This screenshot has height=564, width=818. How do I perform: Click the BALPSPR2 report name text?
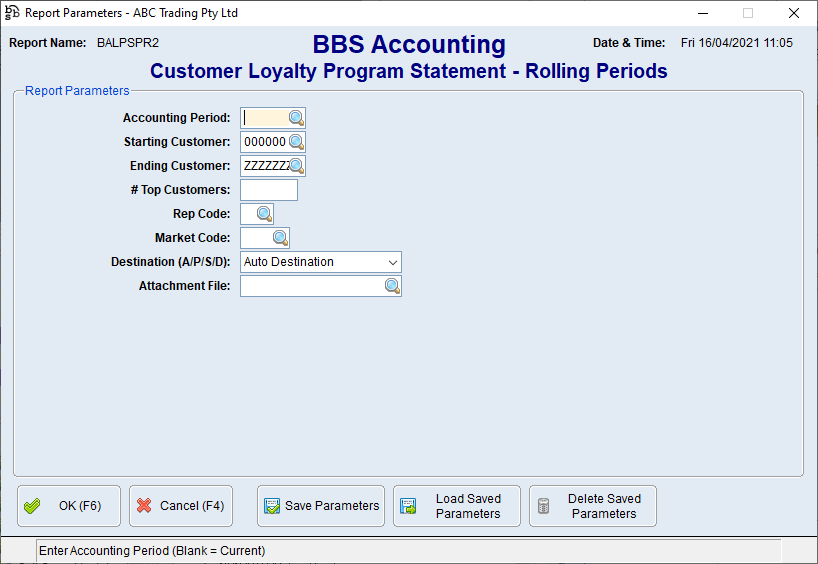[x=128, y=43]
